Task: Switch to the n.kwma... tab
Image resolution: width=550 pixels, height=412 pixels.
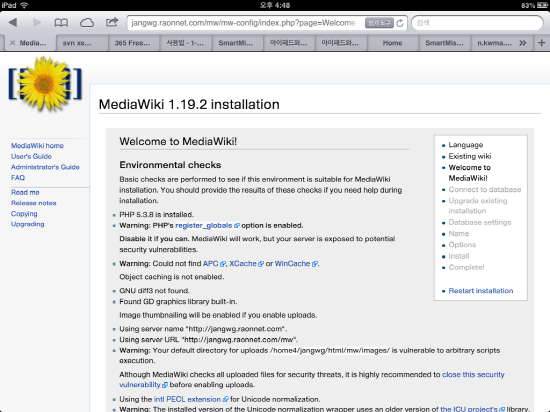Action: (x=494, y=43)
